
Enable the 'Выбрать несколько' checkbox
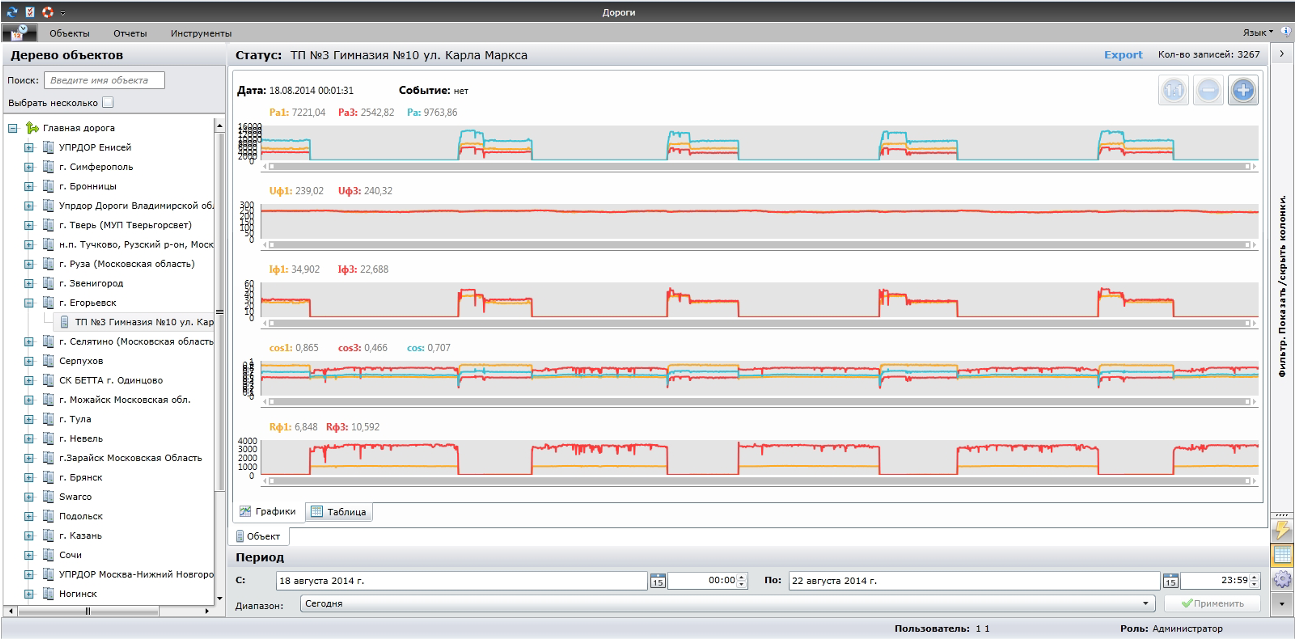coord(108,102)
